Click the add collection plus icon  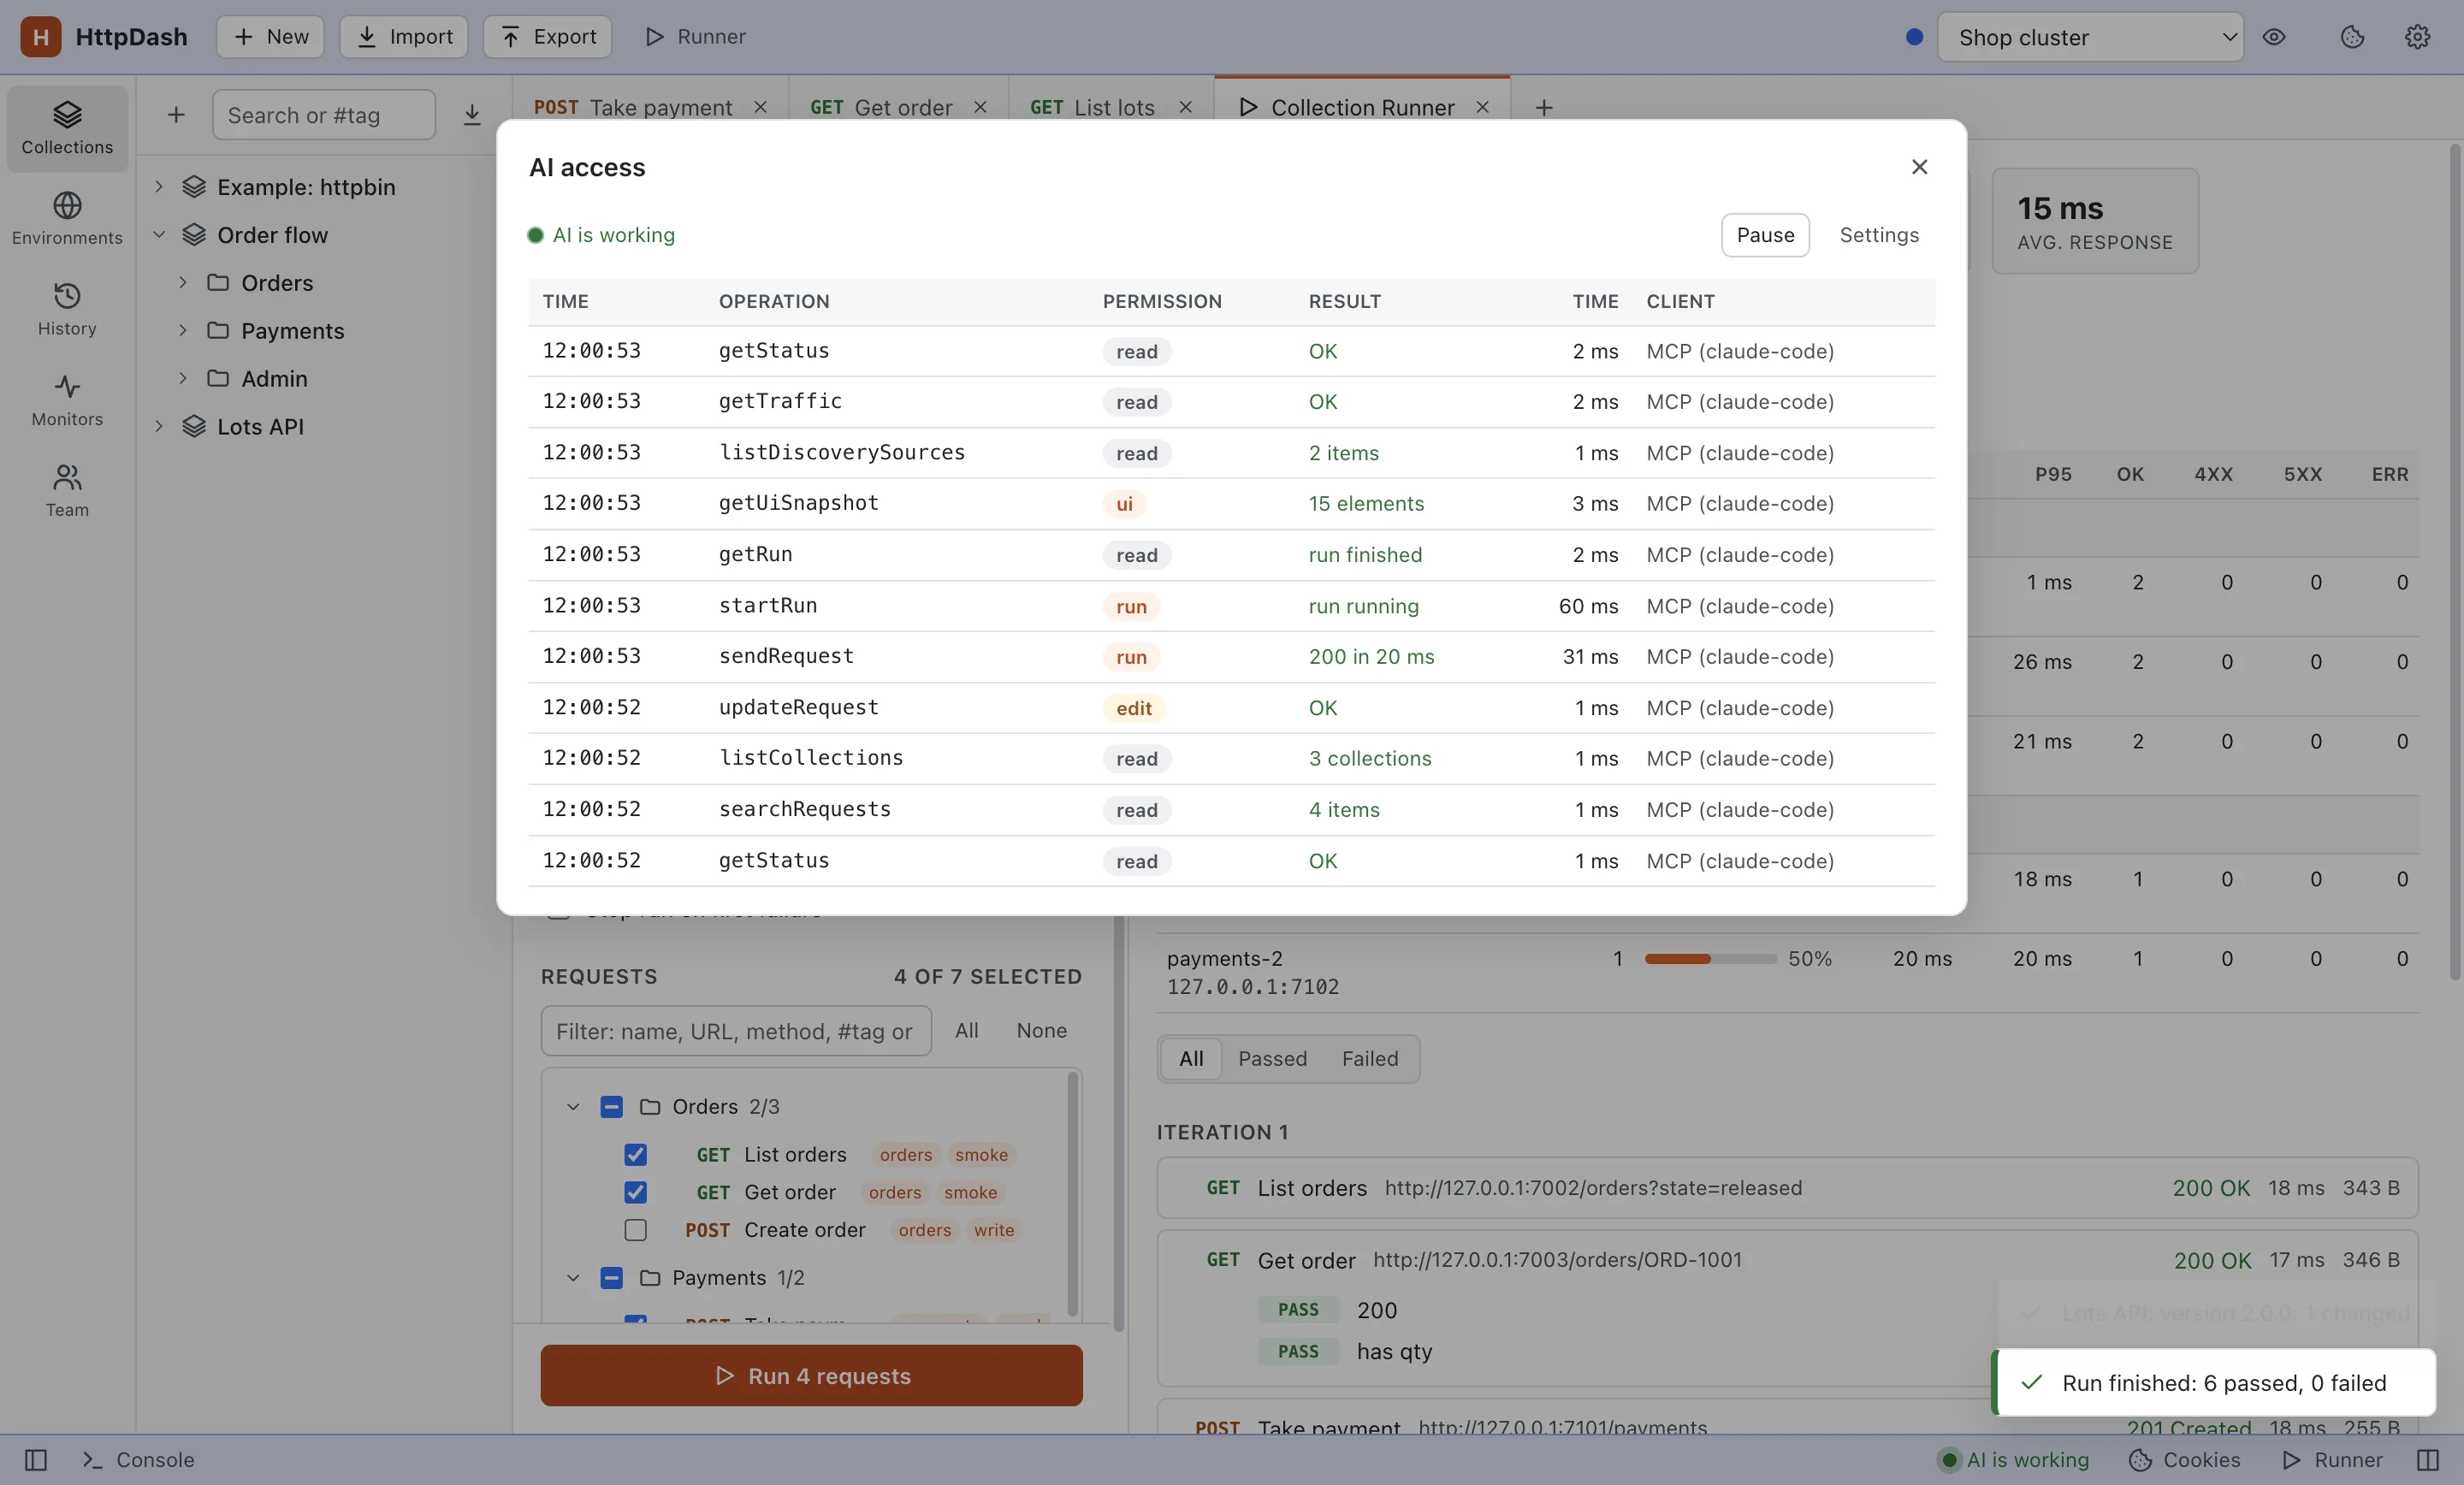(176, 115)
